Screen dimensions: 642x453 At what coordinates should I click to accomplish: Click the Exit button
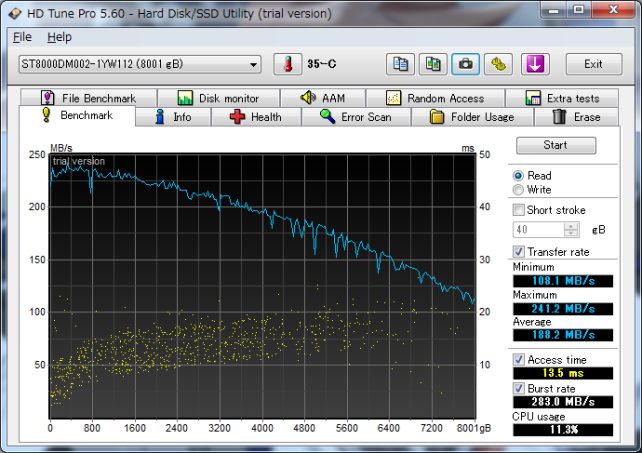[x=593, y=65]
